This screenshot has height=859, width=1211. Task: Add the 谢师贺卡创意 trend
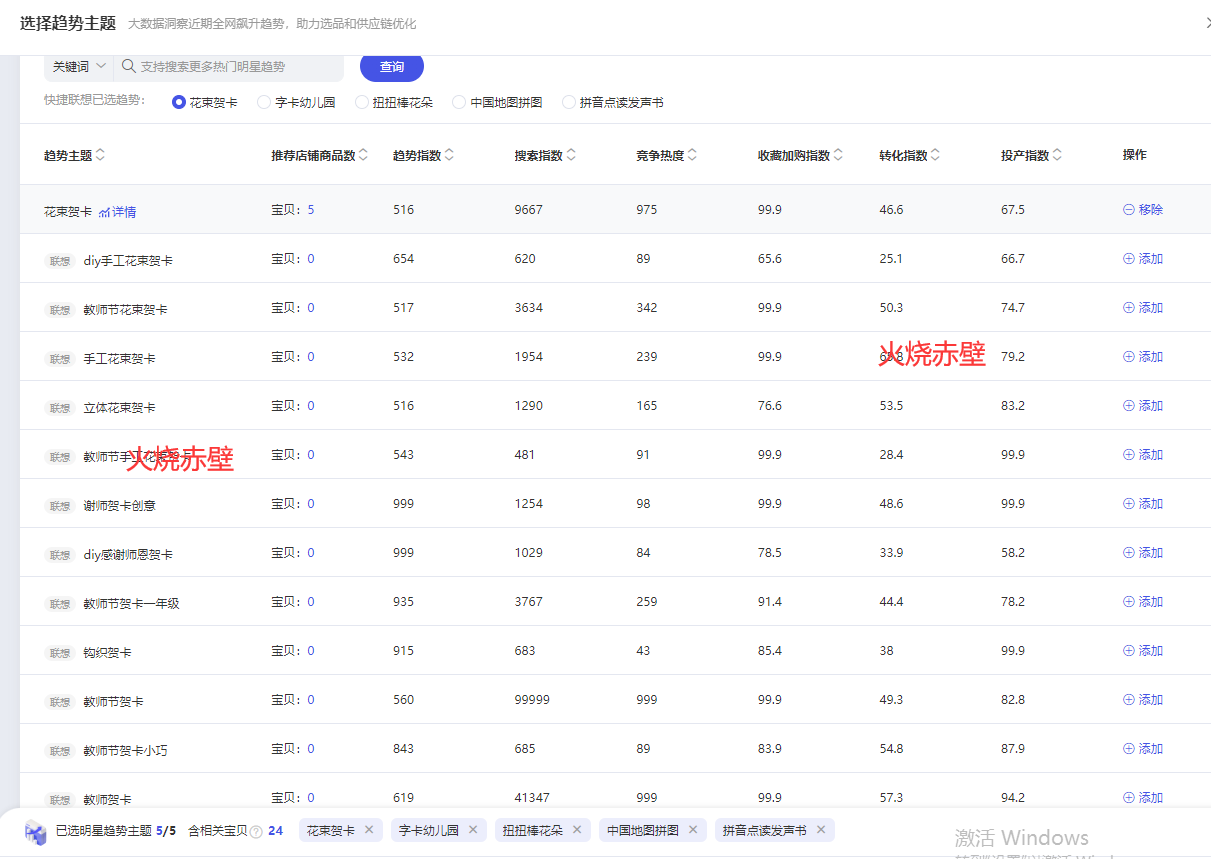point(1143,503)
